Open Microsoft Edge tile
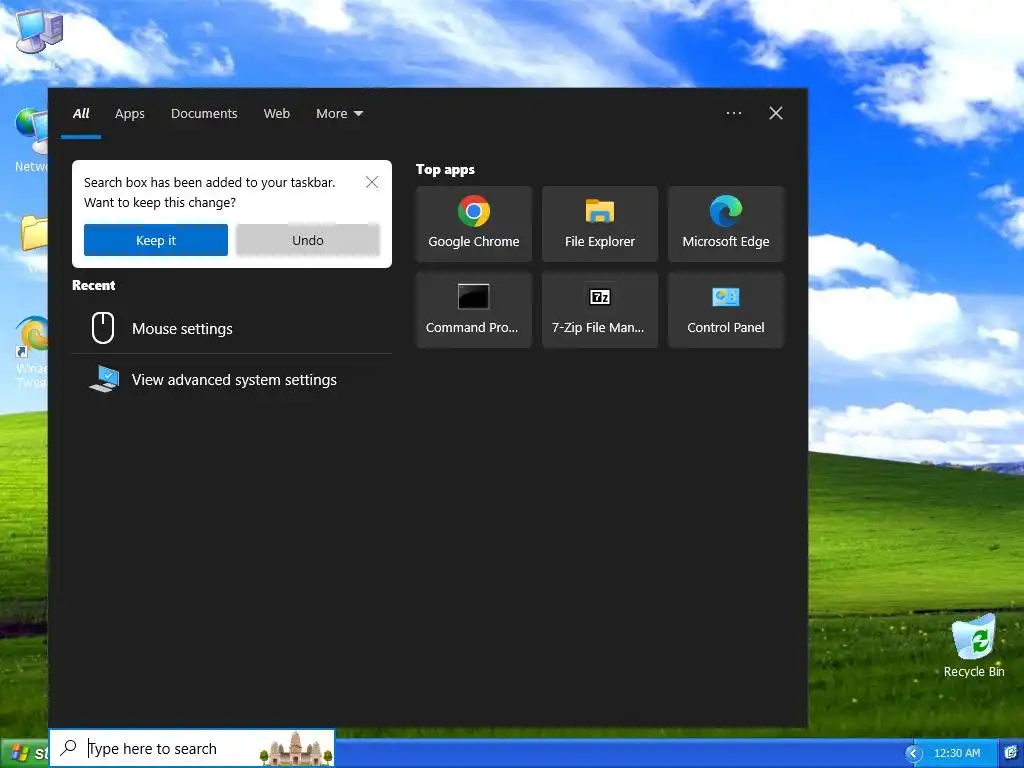The height and width of the screenshot is (768, 1024). pyautogui.click(x=726, y=224)
